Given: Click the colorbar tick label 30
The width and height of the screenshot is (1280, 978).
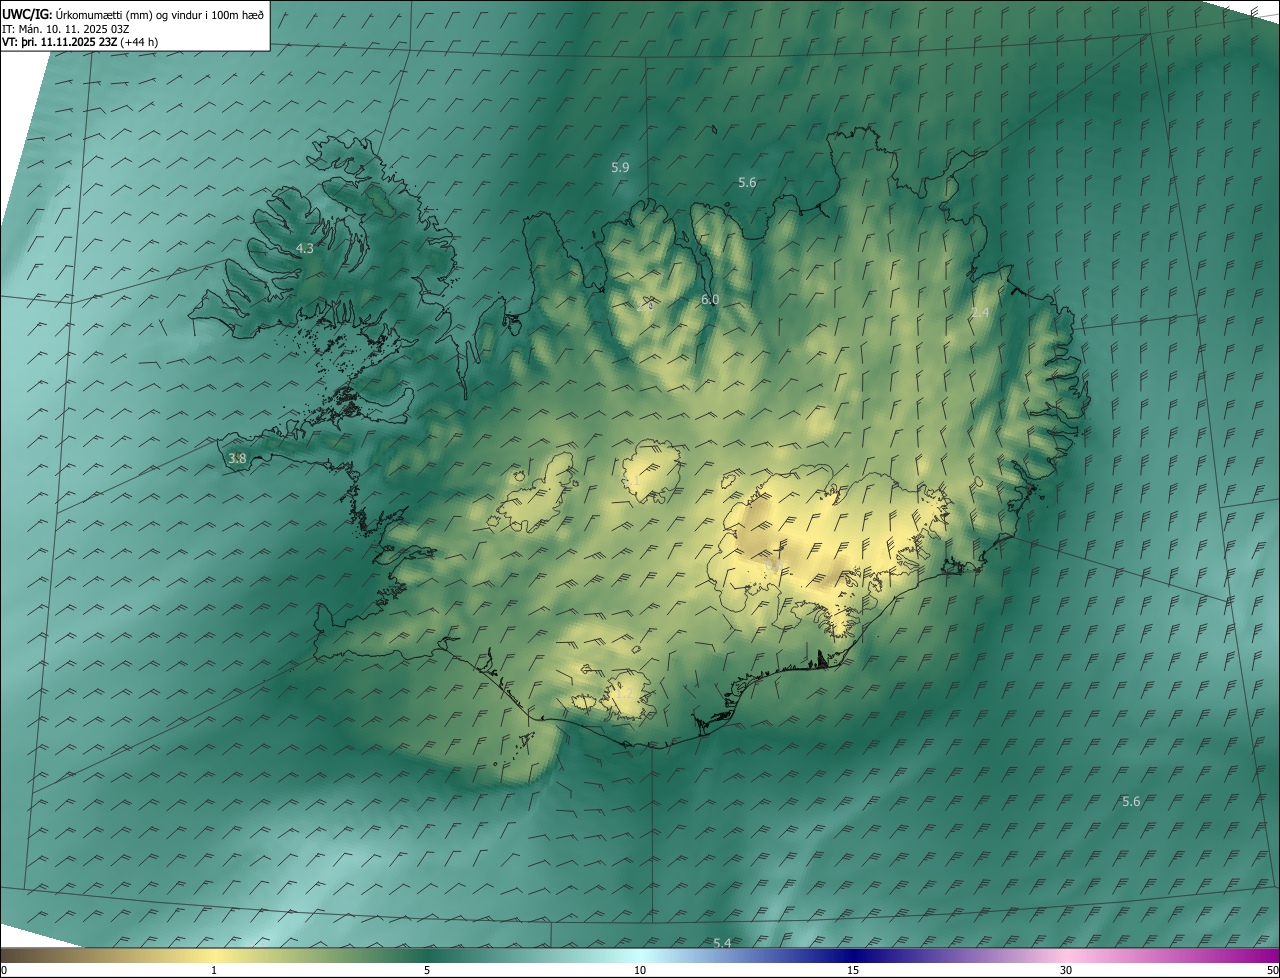Looking at the screenshot, I should [x=1066, y=970].
